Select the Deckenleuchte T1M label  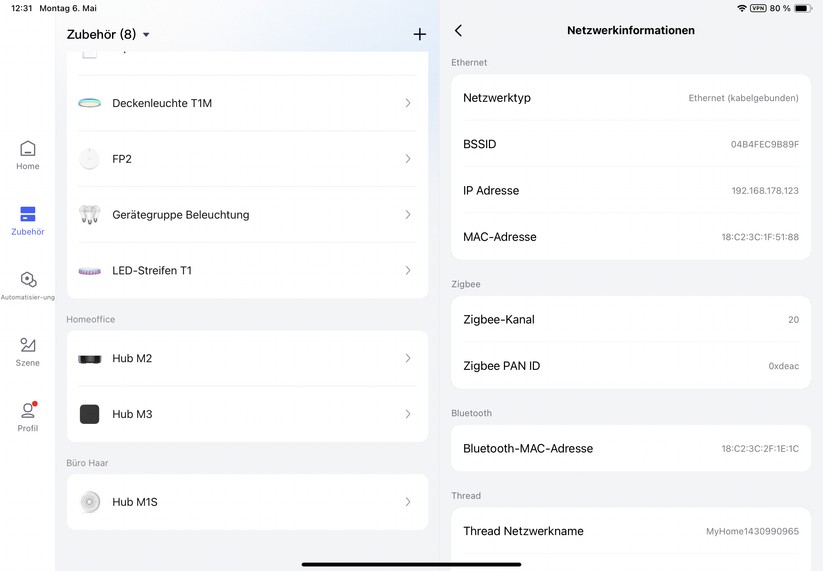pos(162,103)
